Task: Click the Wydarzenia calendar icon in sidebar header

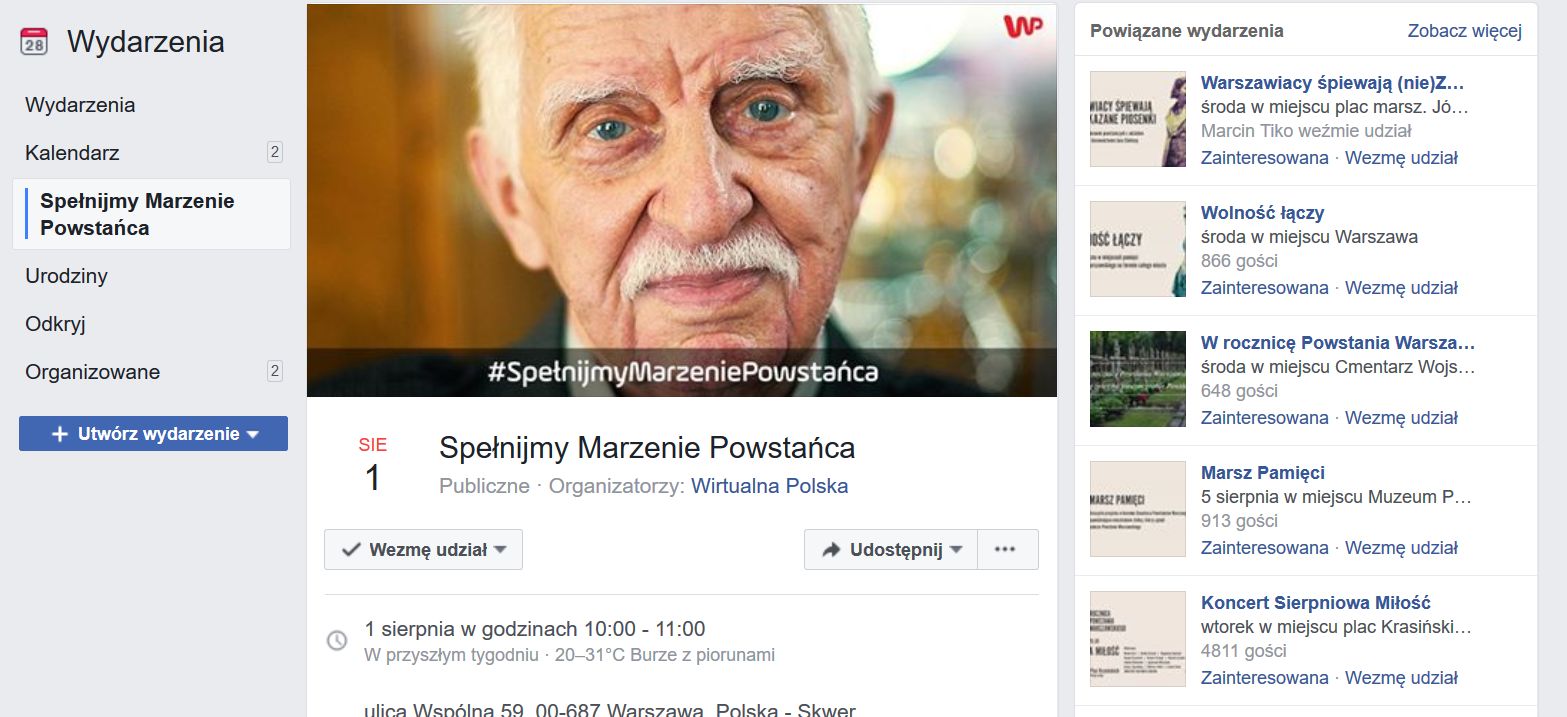Action: point(34,42)
